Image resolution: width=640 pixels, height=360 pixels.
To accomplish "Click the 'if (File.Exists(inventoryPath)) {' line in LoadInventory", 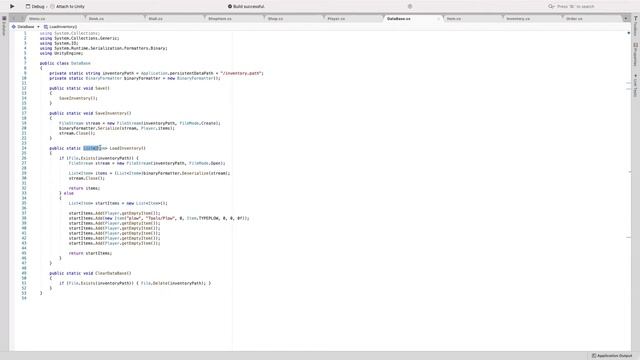I will point(99,158).
